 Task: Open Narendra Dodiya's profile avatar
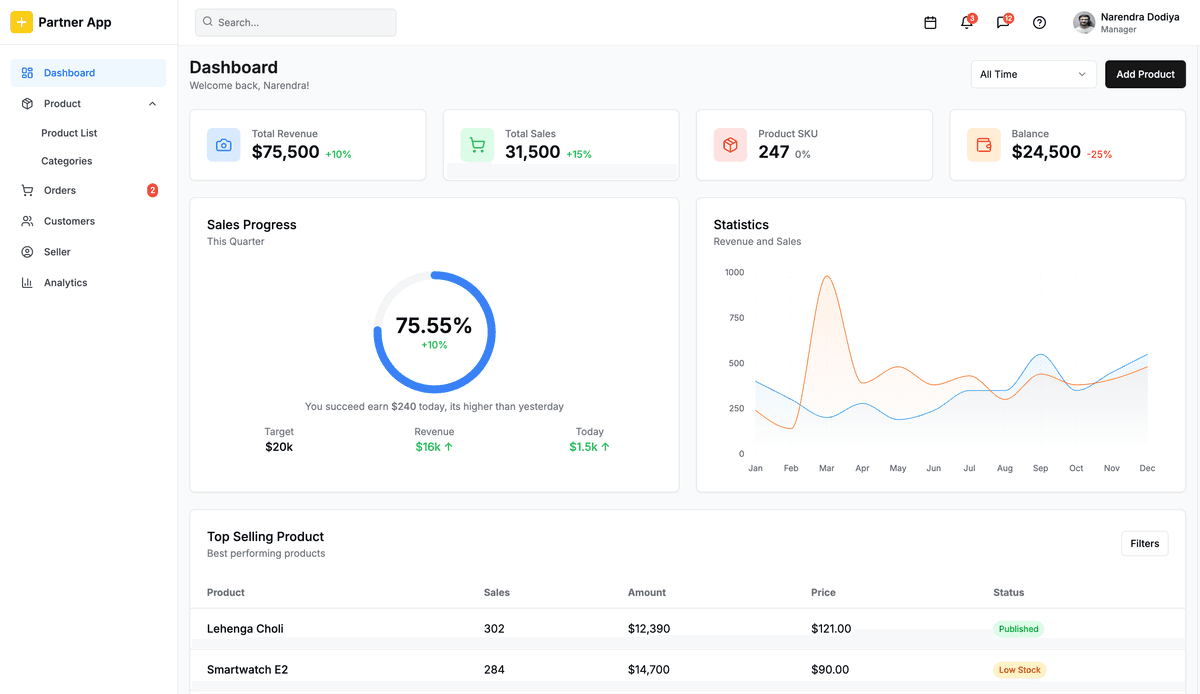coord(1084,21)
